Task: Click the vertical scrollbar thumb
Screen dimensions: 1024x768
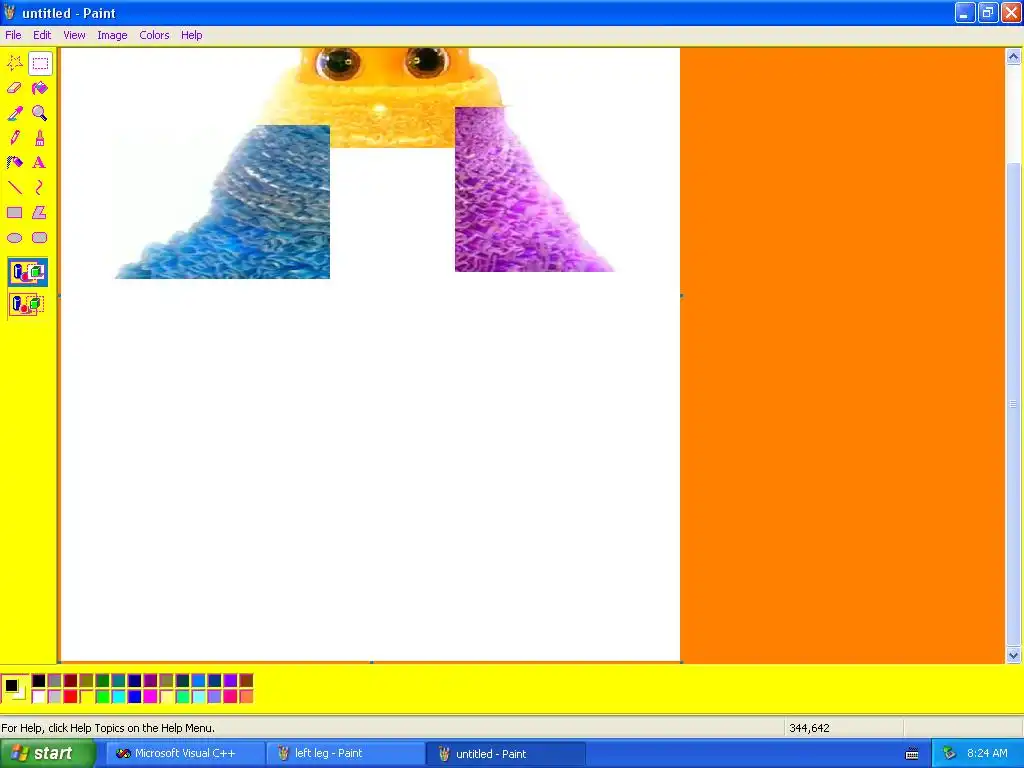Action: 1014,404
